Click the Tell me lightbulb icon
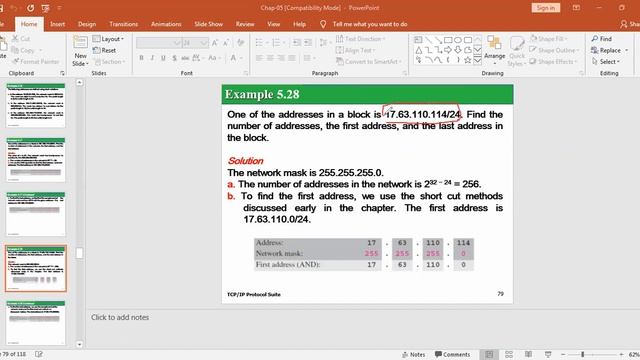This screenshot has height=360, width=640. click(x=323, y=24)
